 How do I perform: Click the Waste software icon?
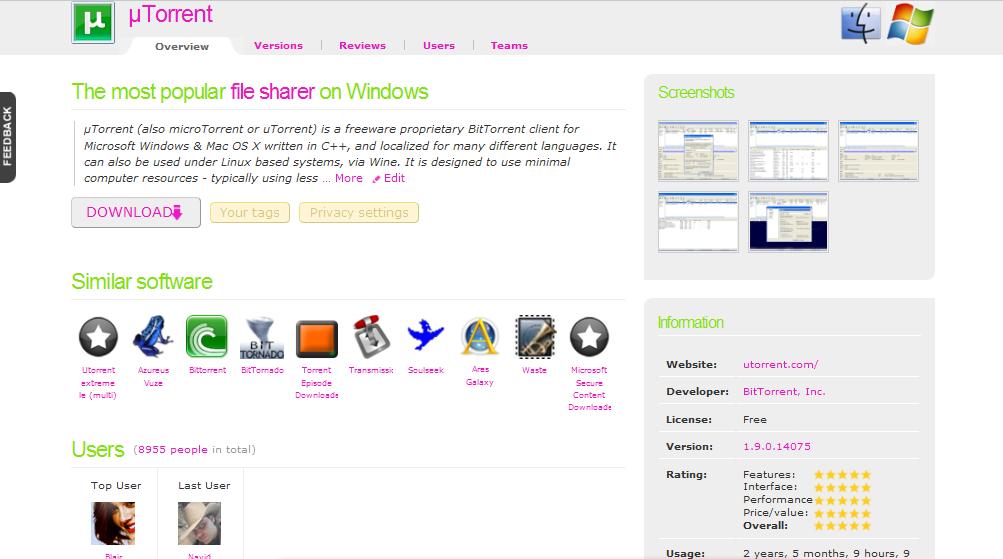(534, 337)
